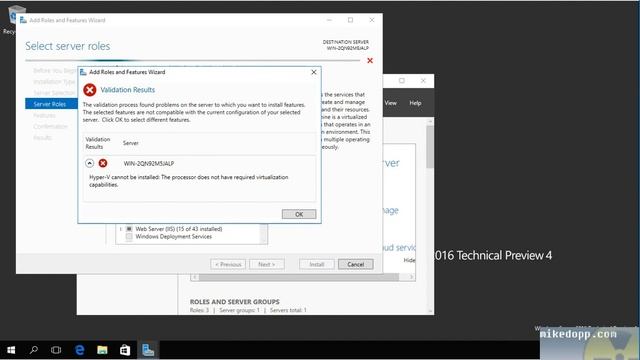Collapse the WIN-2QN92M5JALP validation result row
Screen dimensions: 640x360
point(89,163)
